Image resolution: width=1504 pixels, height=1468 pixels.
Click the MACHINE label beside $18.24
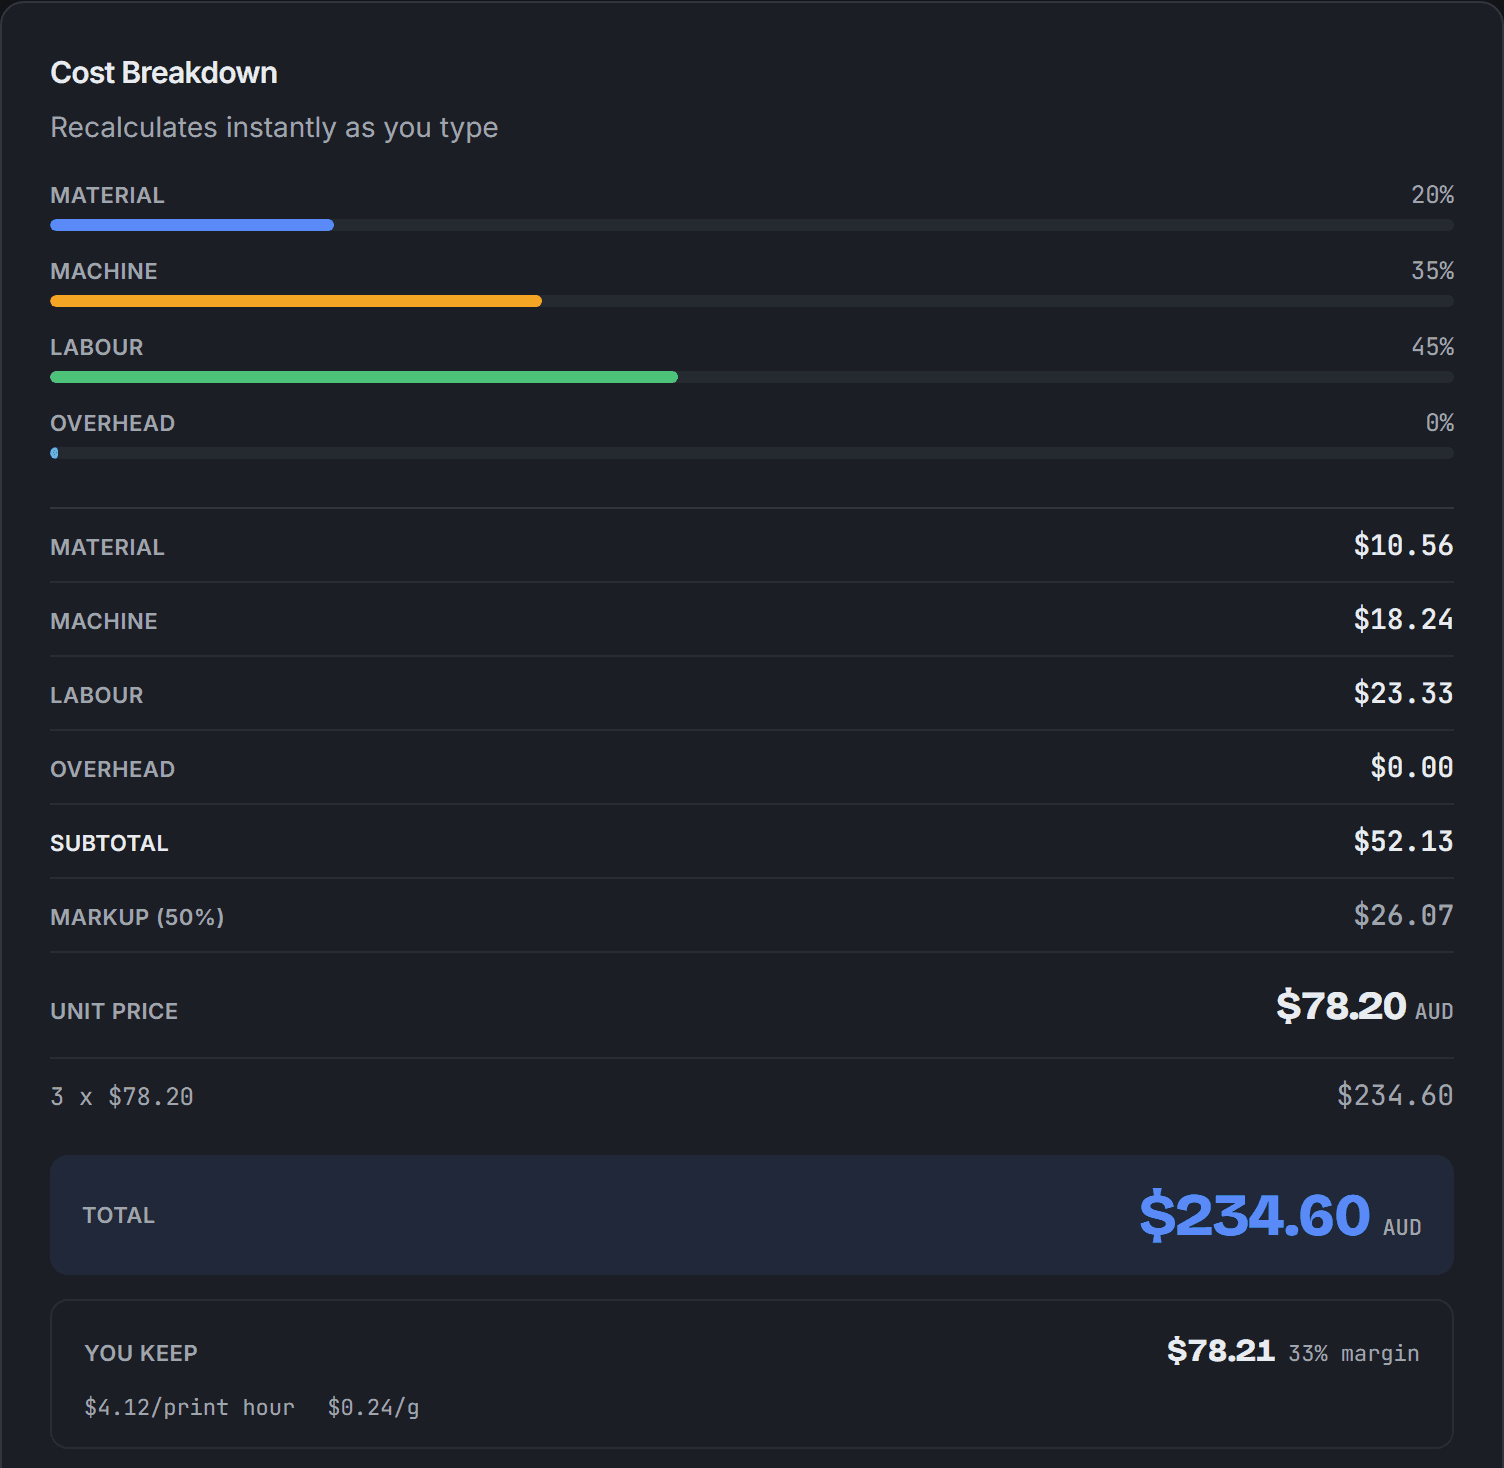[104, 621]
